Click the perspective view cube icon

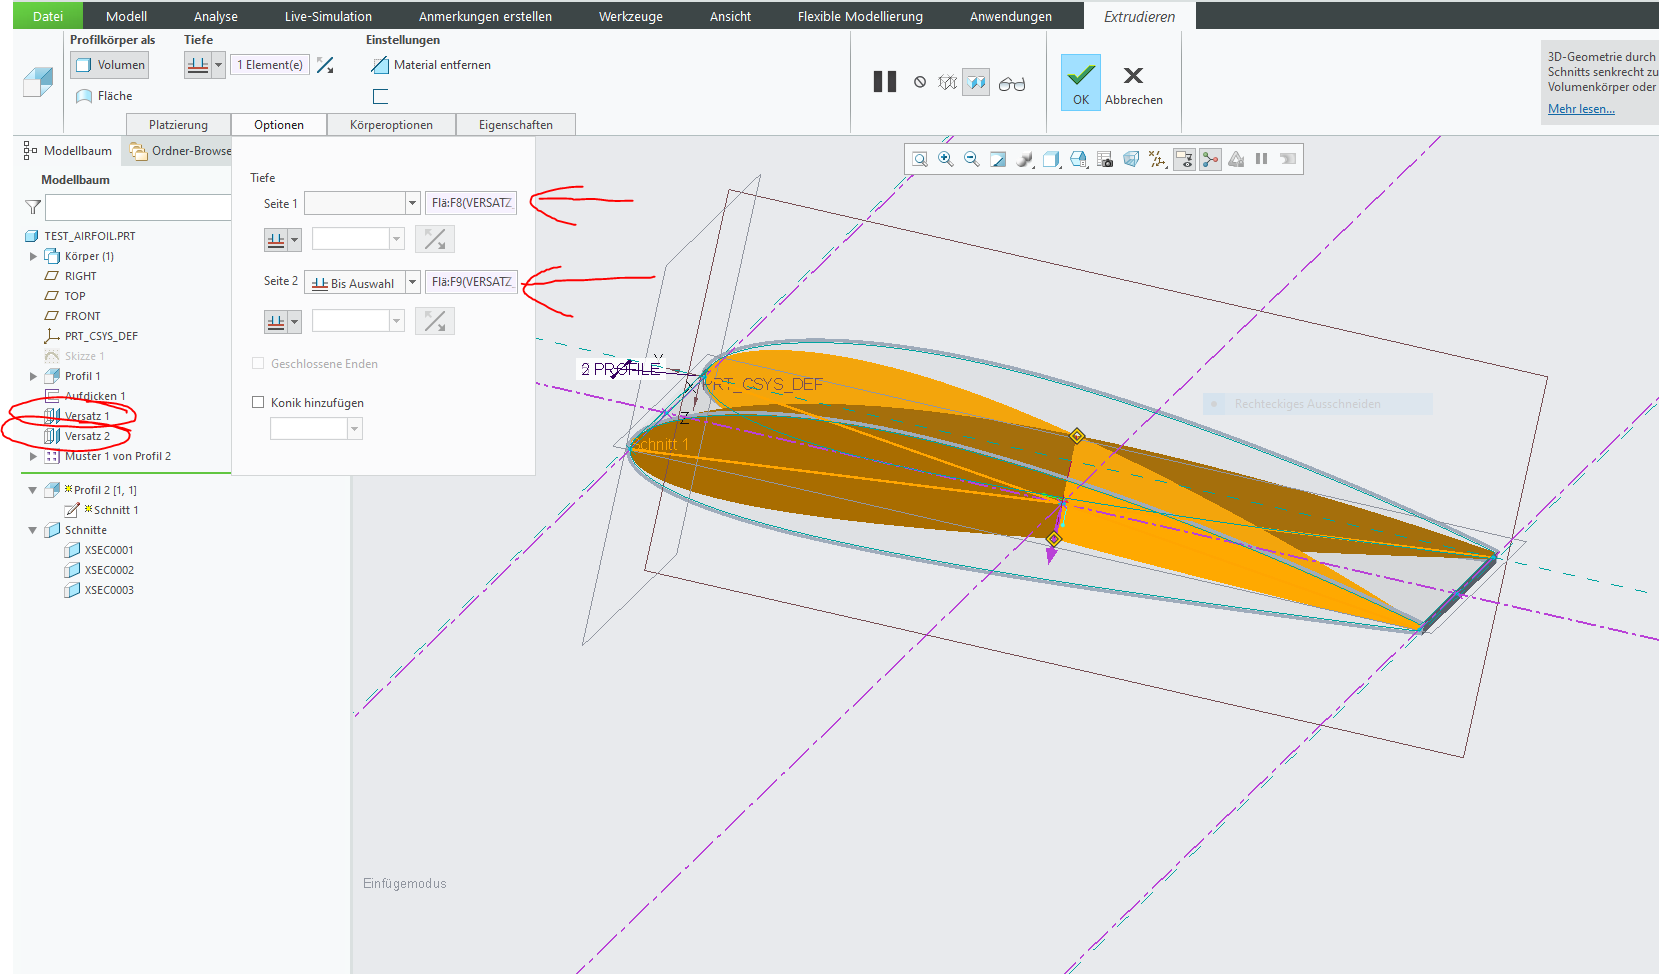click(x=1131, y=159)
